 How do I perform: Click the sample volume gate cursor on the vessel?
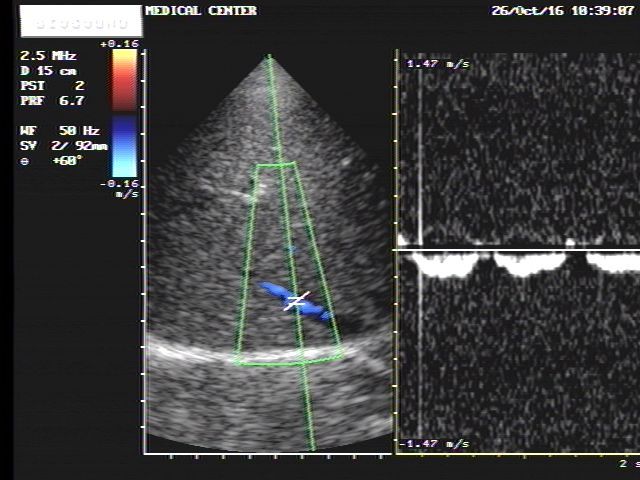coord(296,301)
